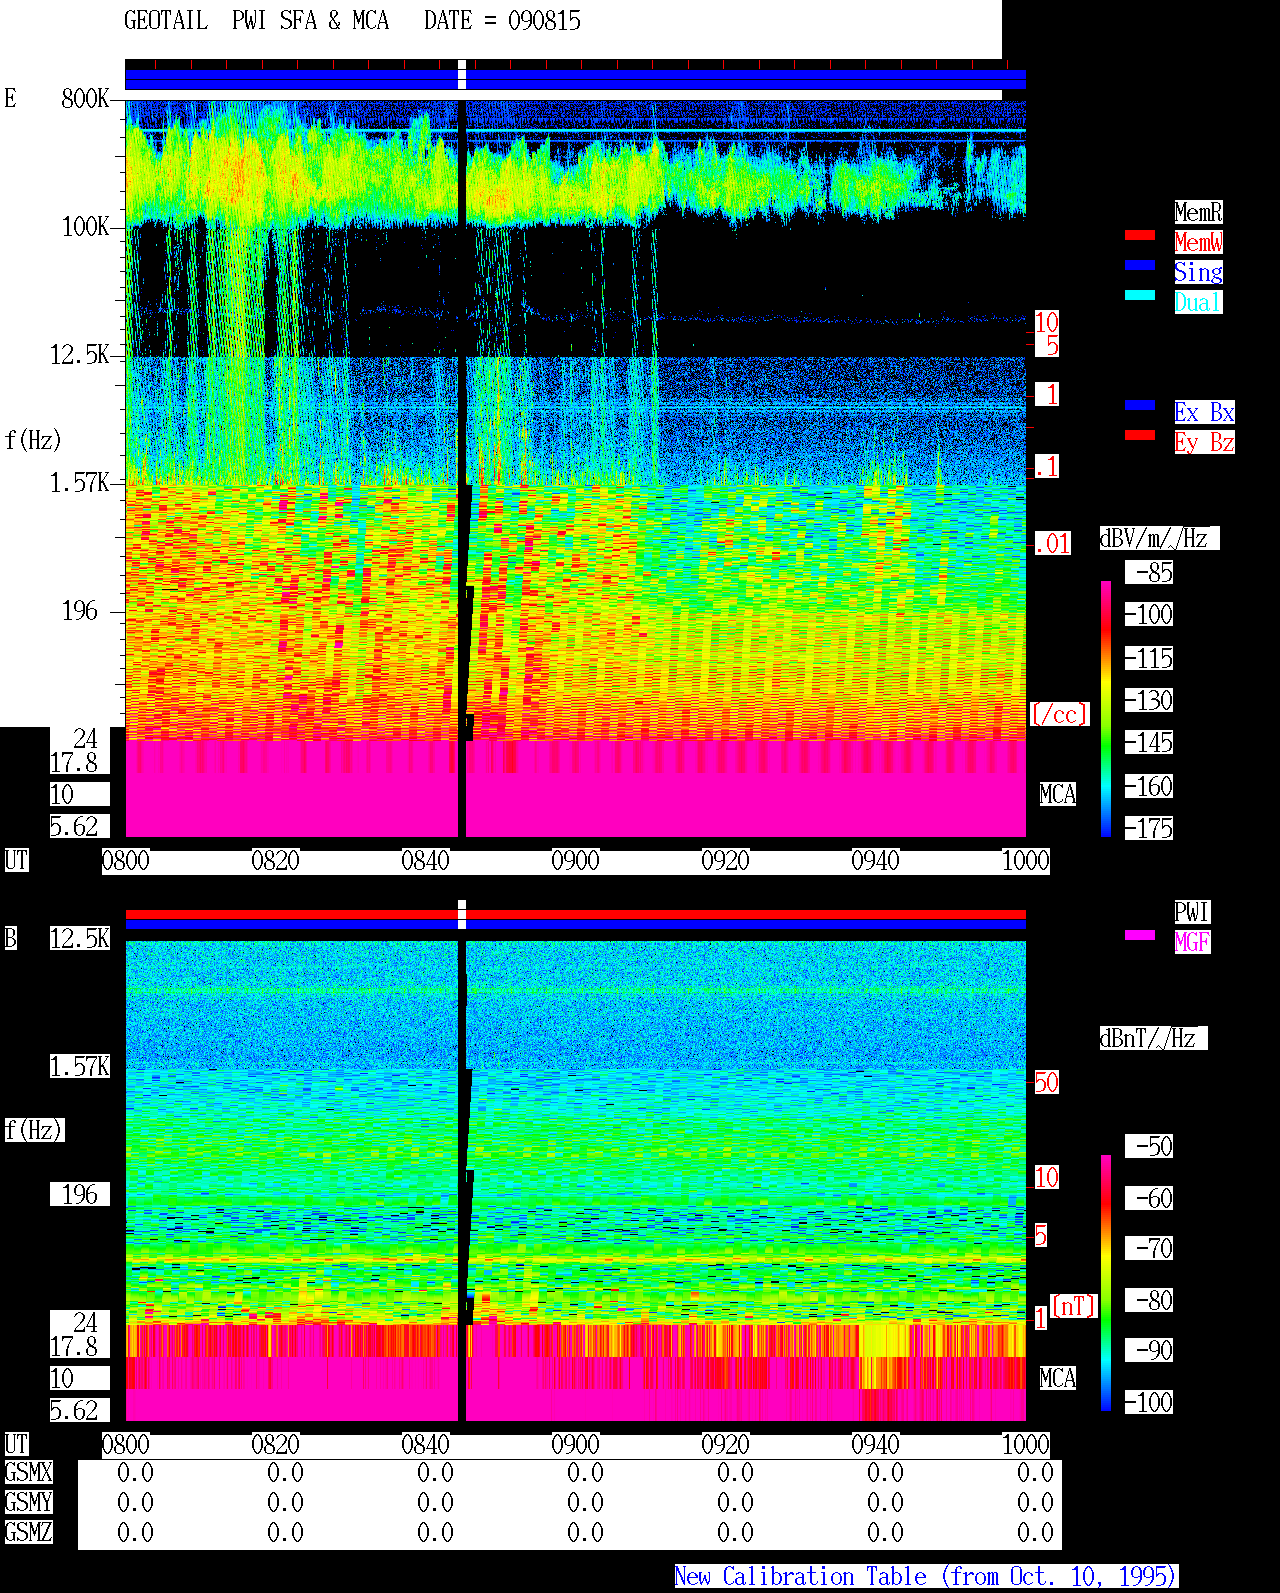Click the -85 color scale value

point(1149,573)
